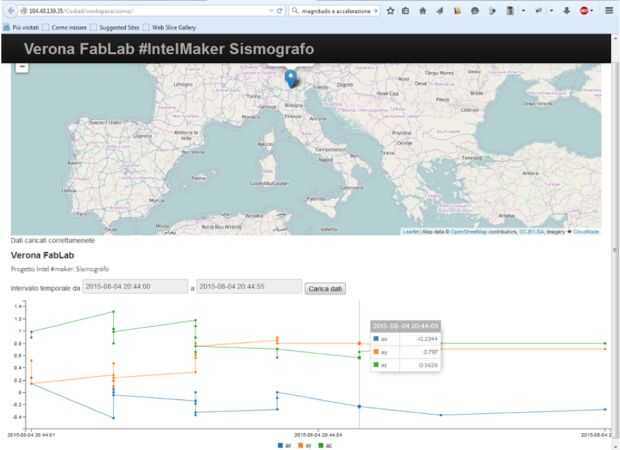Go back using the browser back arrow

pyautogui.click(x=11, y=11)
